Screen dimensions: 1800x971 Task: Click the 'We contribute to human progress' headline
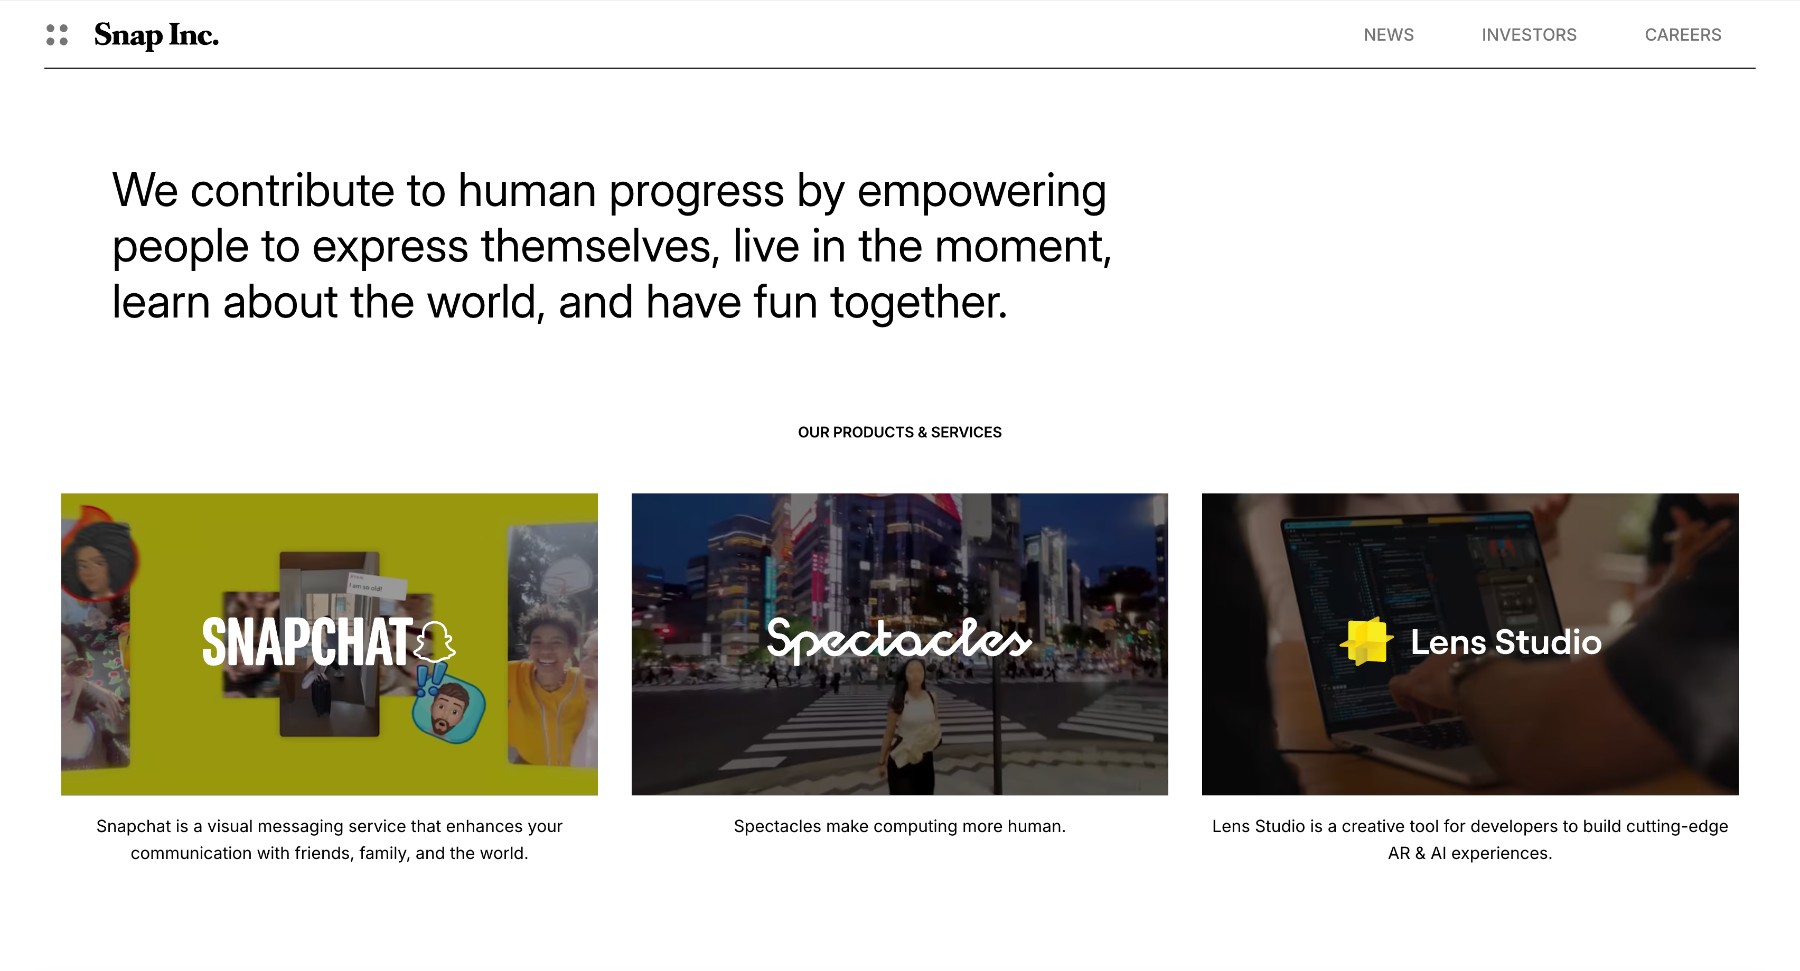click(610, 246)
